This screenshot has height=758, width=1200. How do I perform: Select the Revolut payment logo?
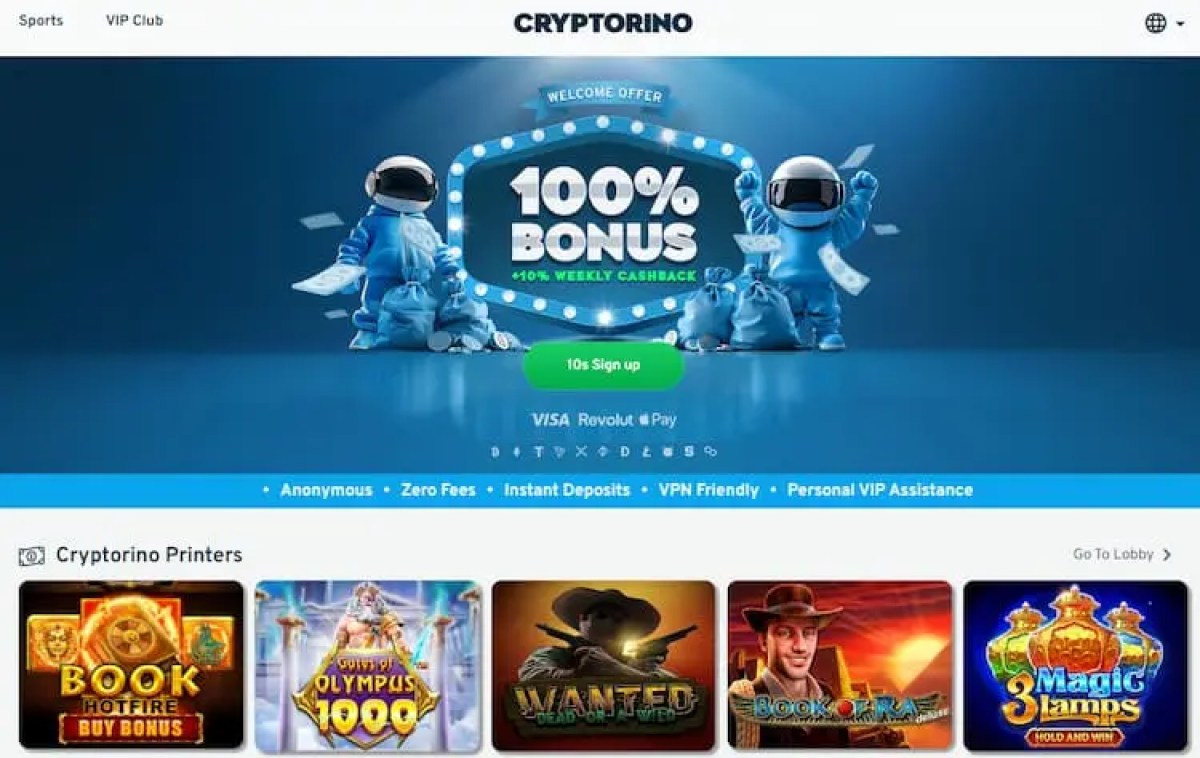pos(606,420)
